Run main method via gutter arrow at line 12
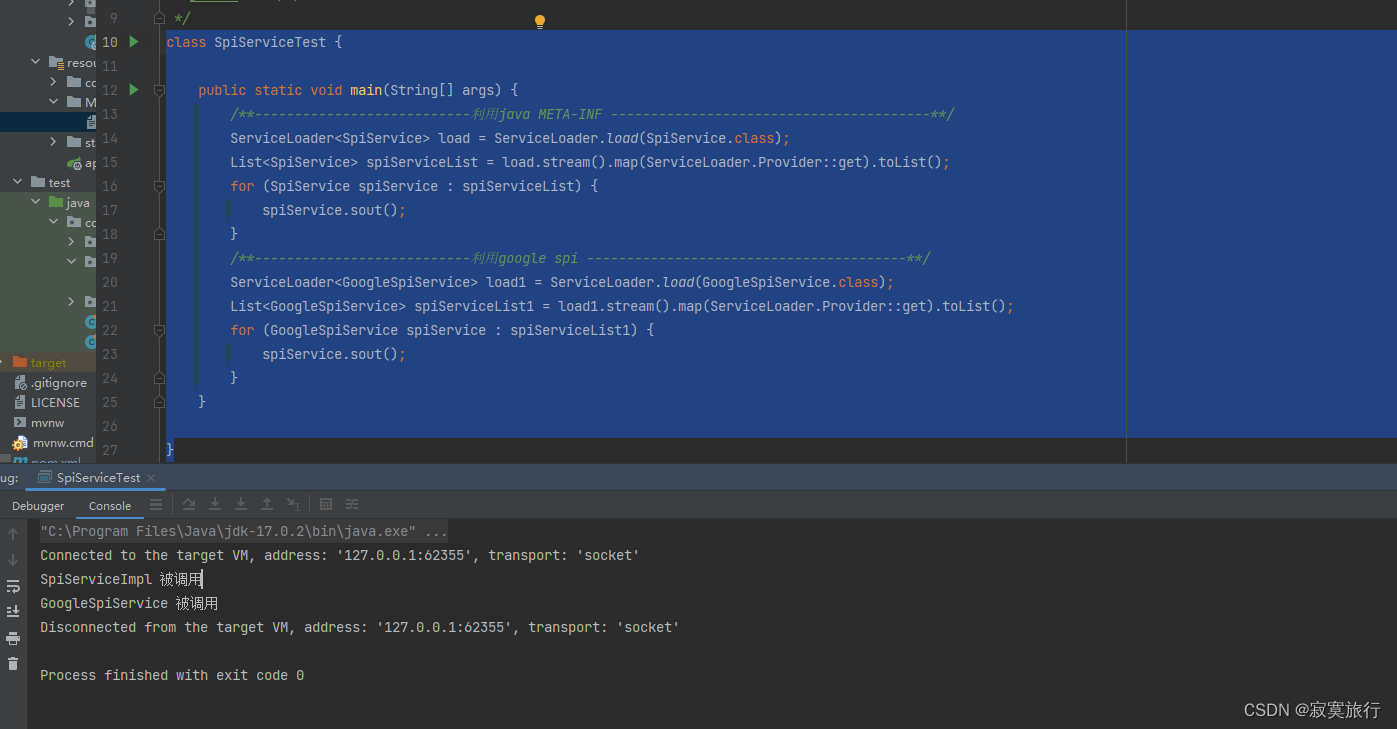 (134, 90)
